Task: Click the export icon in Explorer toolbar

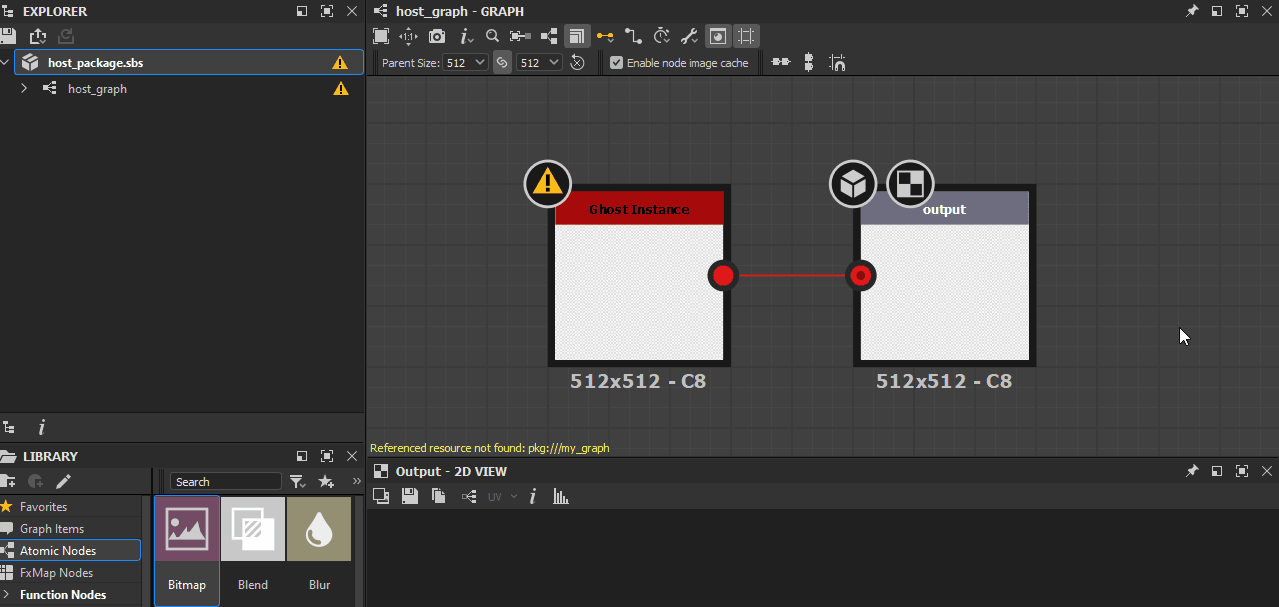Action: 38,36
